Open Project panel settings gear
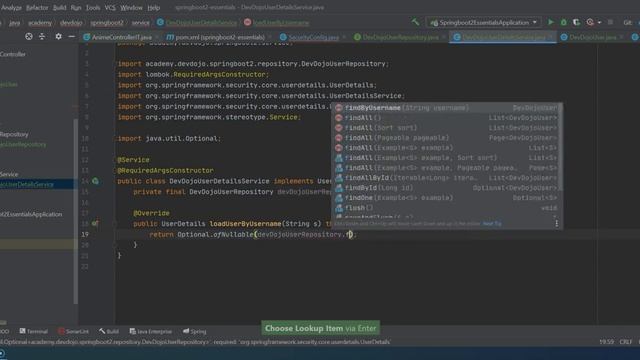 point(58,36)
